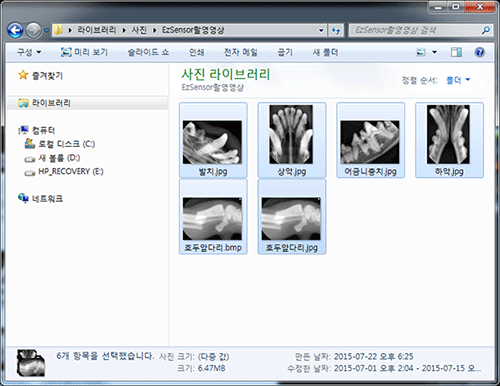Click the stacked preview icon in details pane
Image resolution: width=500 pixels, height=386 pixels.
click(x=31, y=363)
